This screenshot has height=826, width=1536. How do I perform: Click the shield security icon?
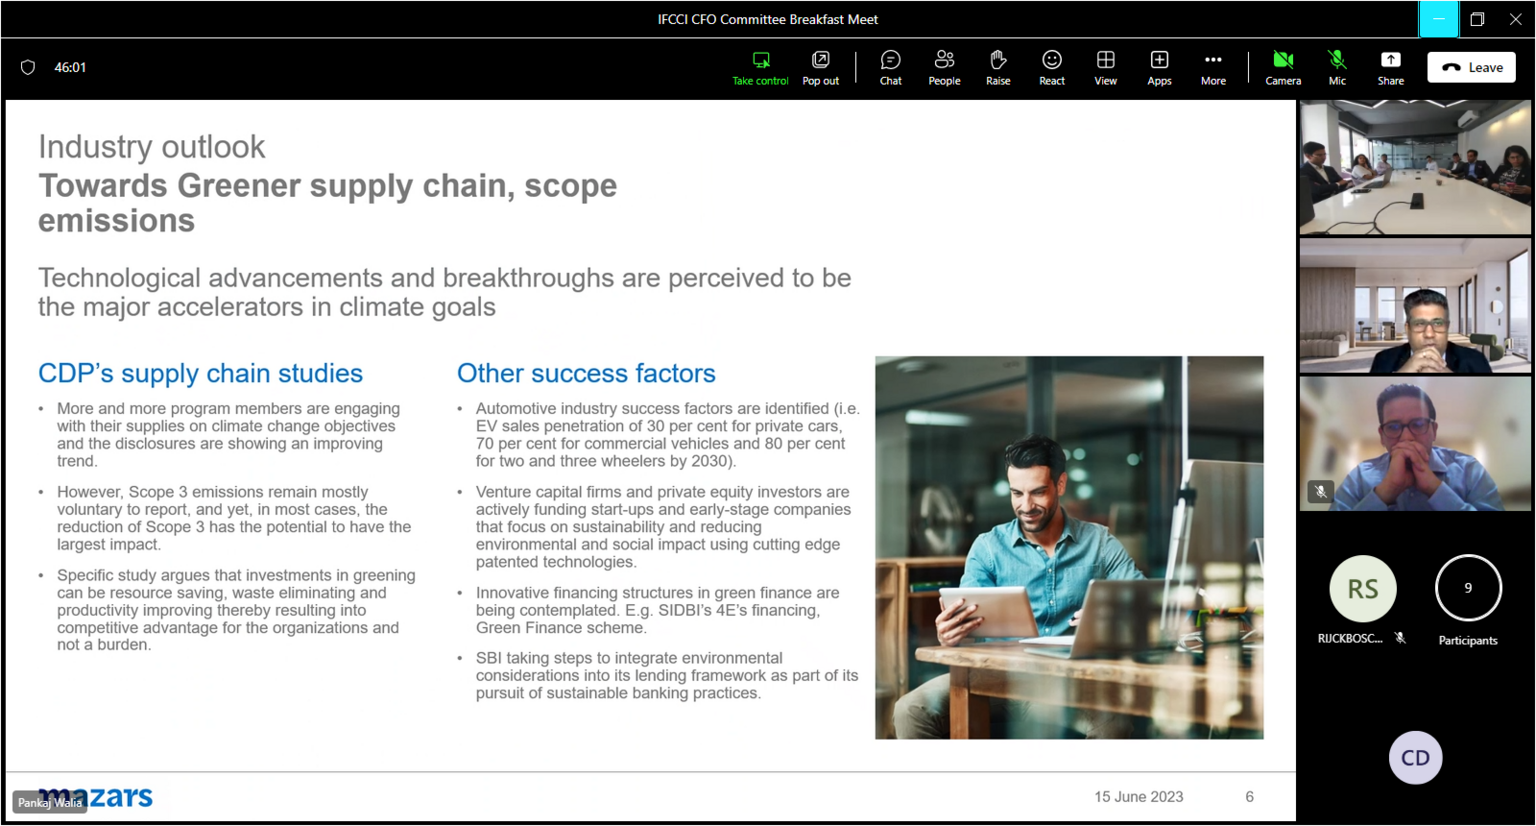[x=28, y=67]
